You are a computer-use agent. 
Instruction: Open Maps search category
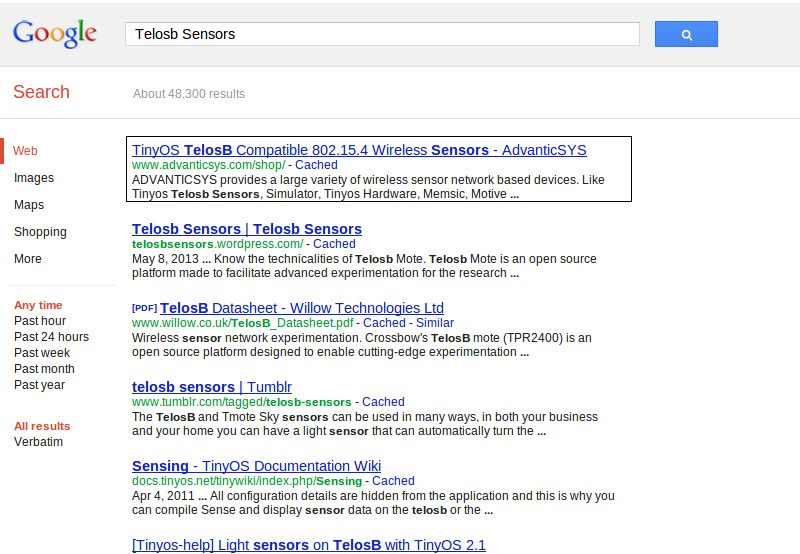pyautogui.click(x=29, y=205)
